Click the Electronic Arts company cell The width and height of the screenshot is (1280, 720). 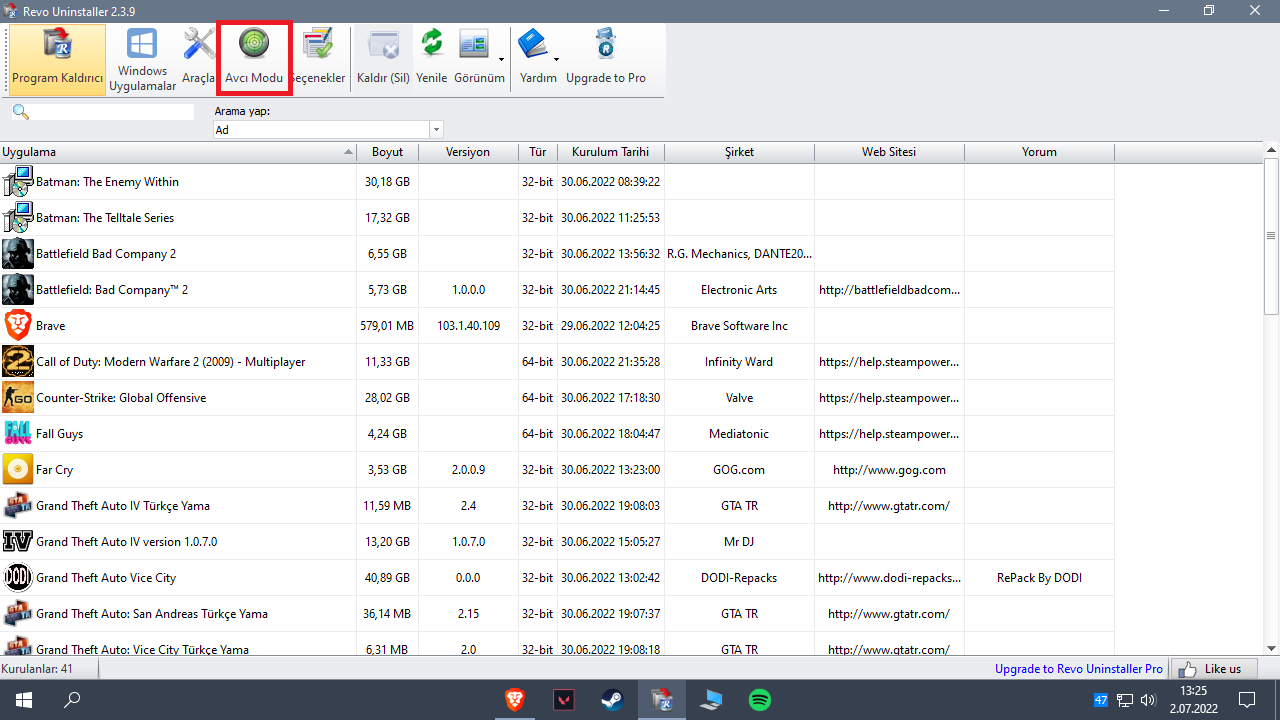tap(739, 290)
